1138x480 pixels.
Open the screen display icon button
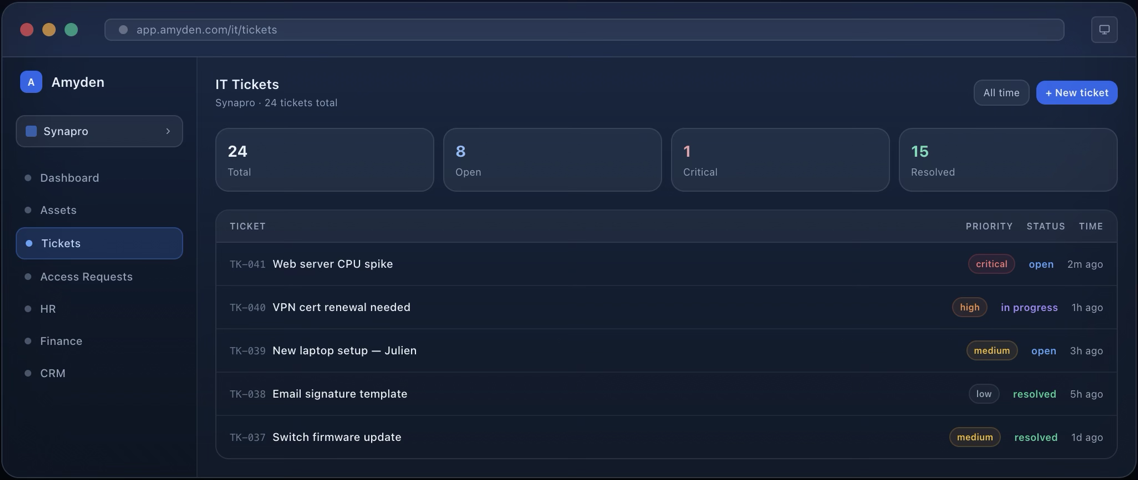point(1104,30)
